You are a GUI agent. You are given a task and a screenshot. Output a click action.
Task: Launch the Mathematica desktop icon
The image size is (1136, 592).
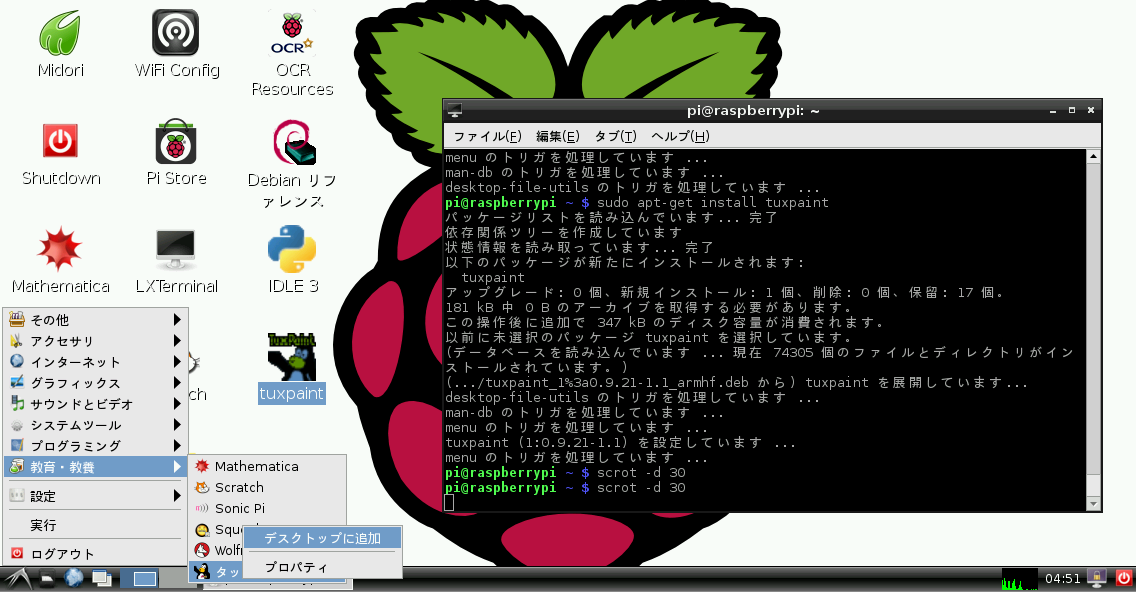61,261
